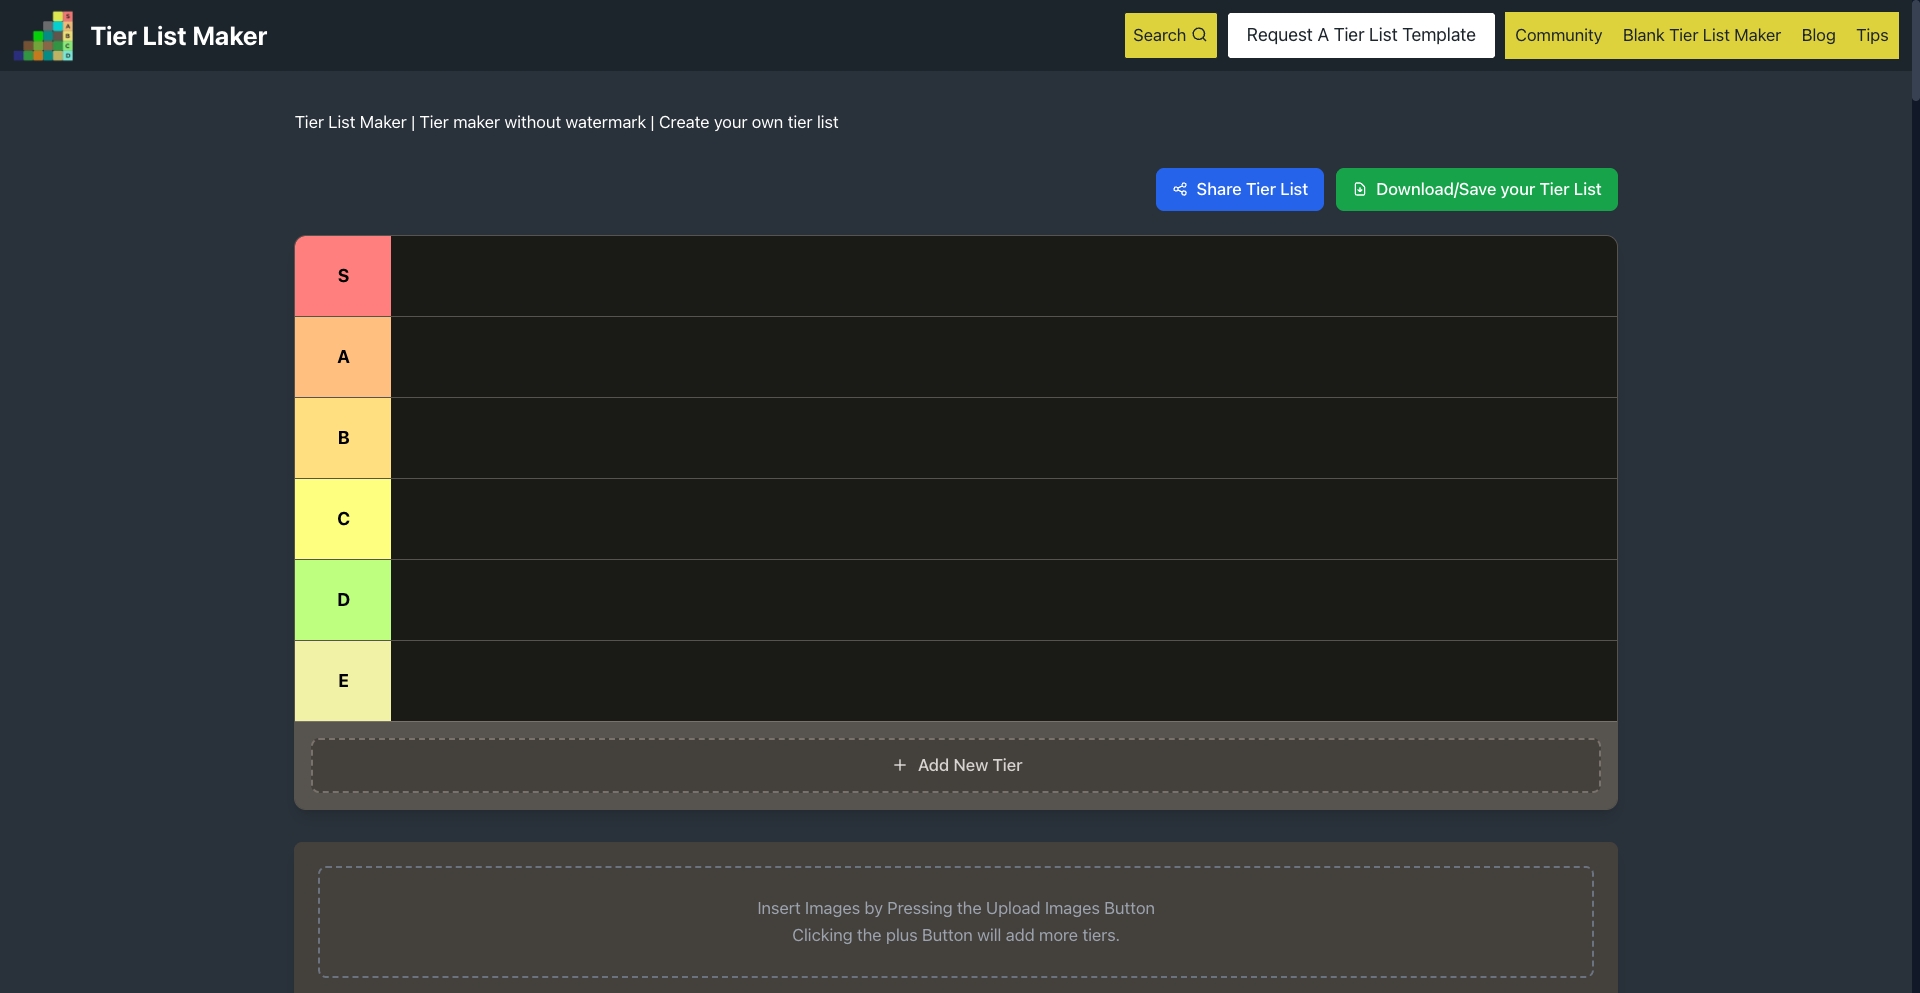The image size is (1920, 993).
Task: Click the Tier List Maker logo icon
Action: (x=43, y=35)
